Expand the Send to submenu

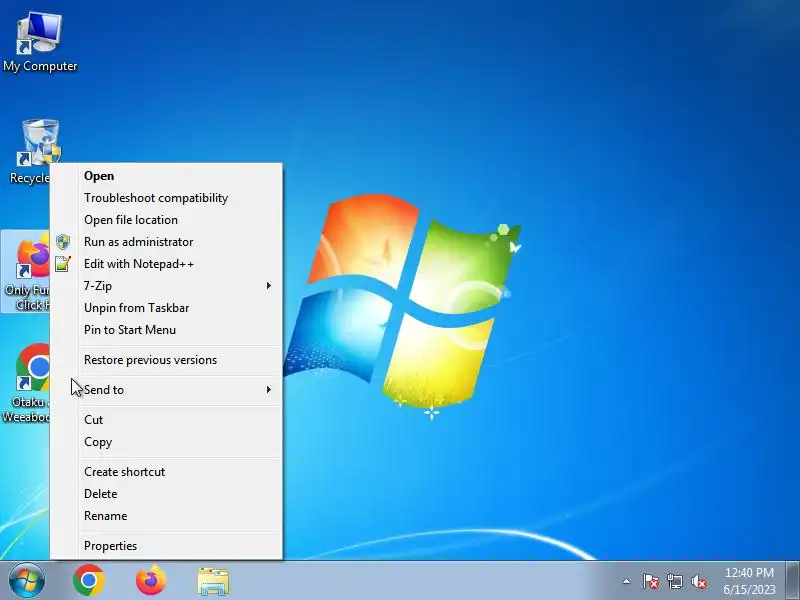pos(166,390)
